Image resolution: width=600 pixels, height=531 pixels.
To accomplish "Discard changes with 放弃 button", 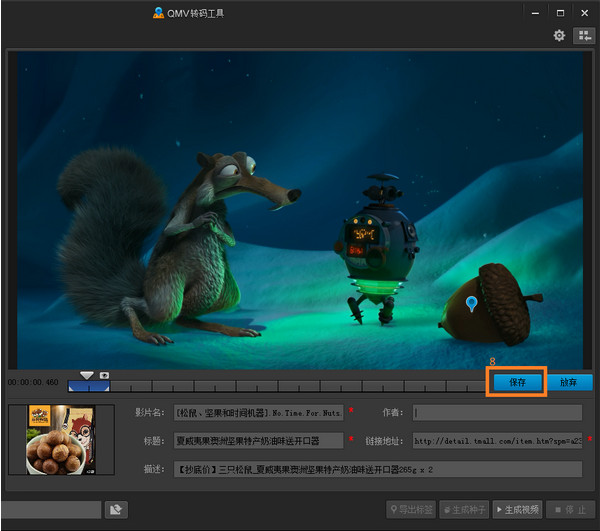I will [x=569, y=382].
